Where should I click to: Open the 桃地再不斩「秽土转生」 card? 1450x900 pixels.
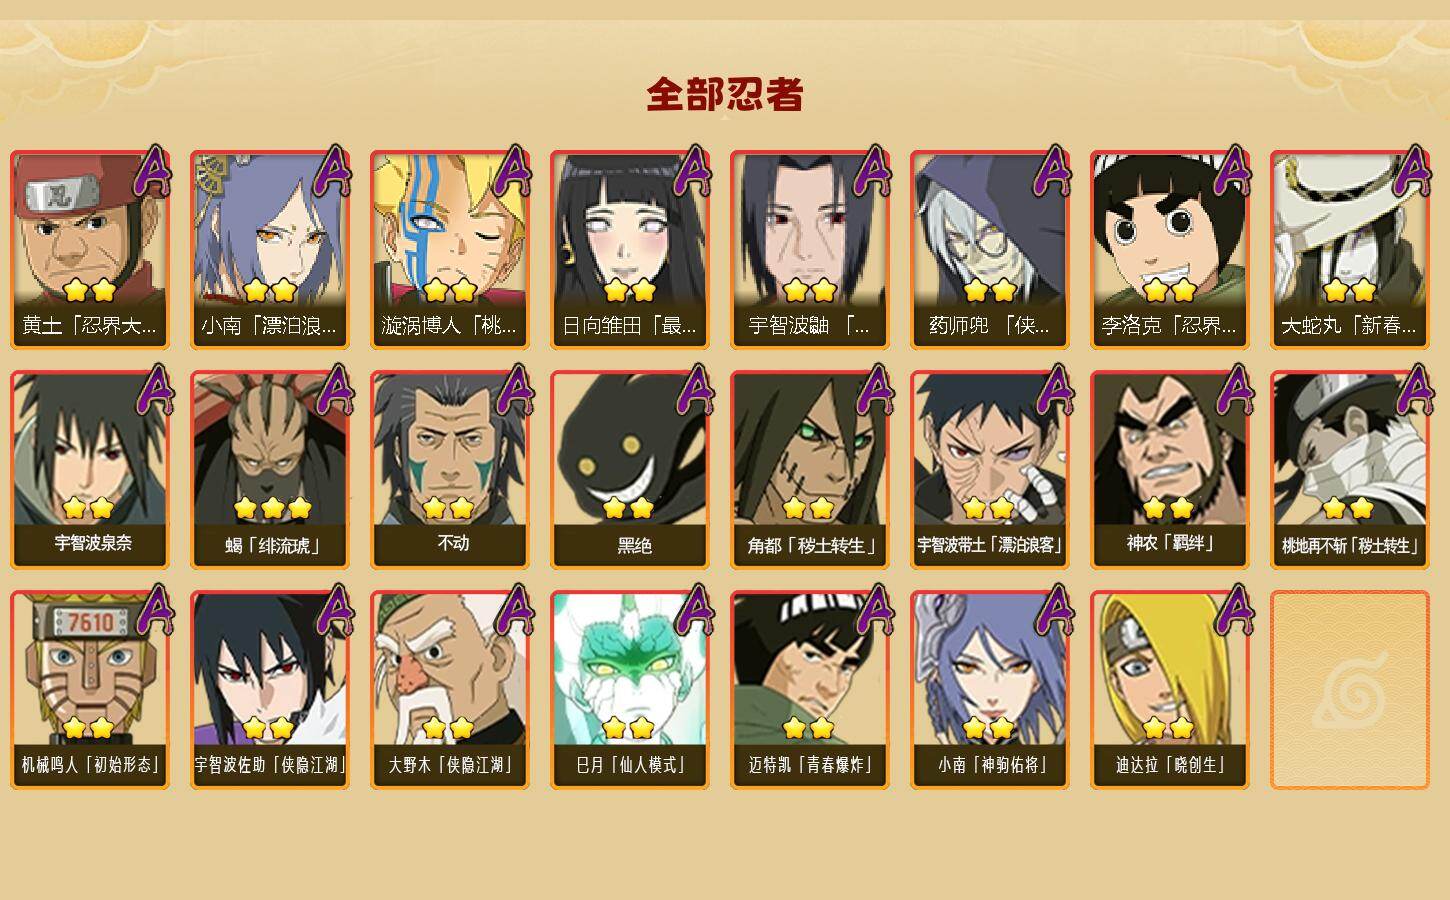[1350, 469]
